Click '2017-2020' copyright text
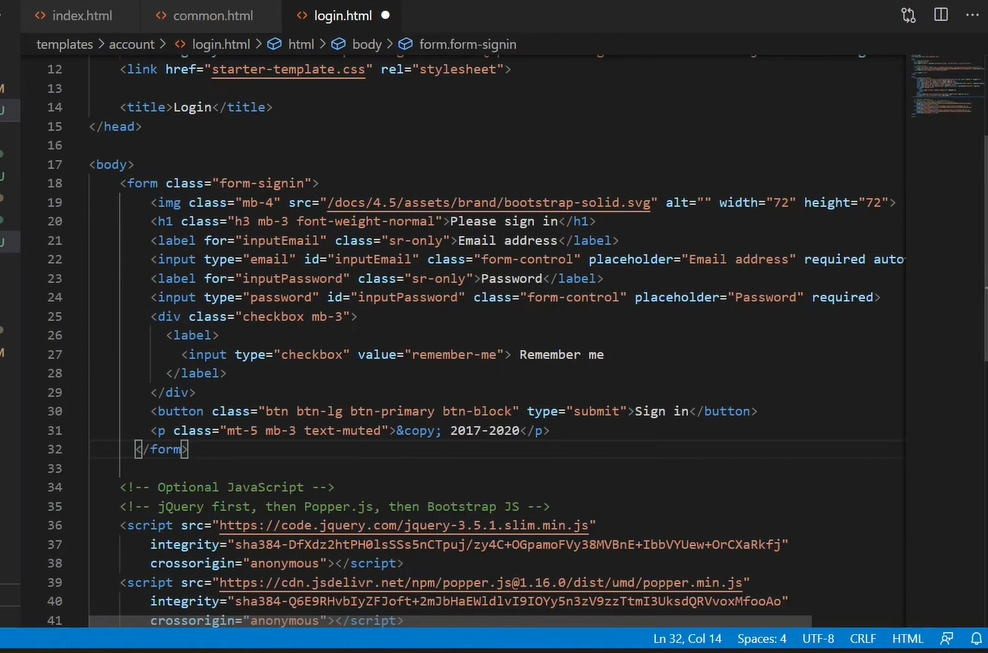Image resolution: width=988 pixels, height=653 pixels. coord(485,431)
